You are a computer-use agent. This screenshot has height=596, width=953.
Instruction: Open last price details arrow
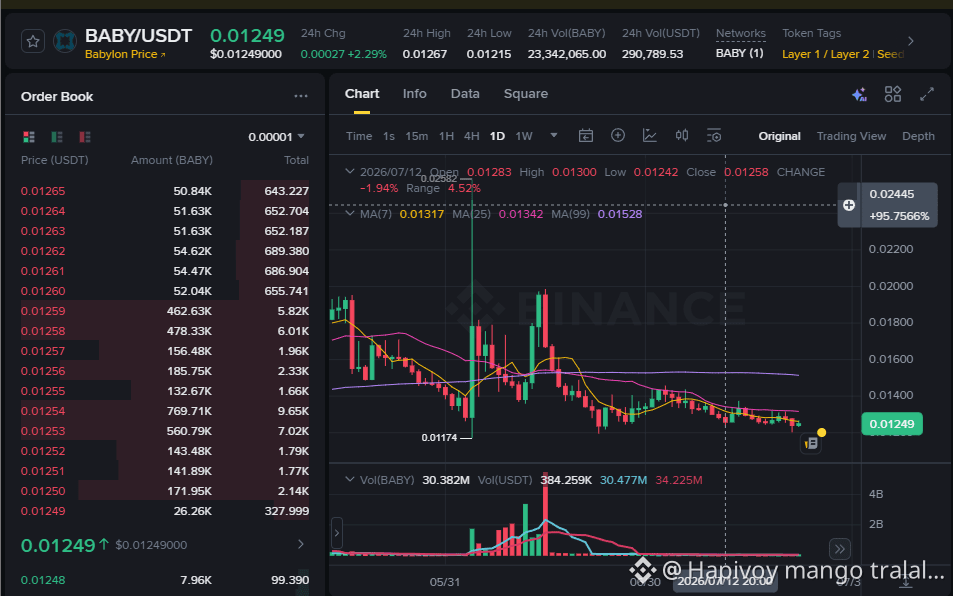coord(300,544)
